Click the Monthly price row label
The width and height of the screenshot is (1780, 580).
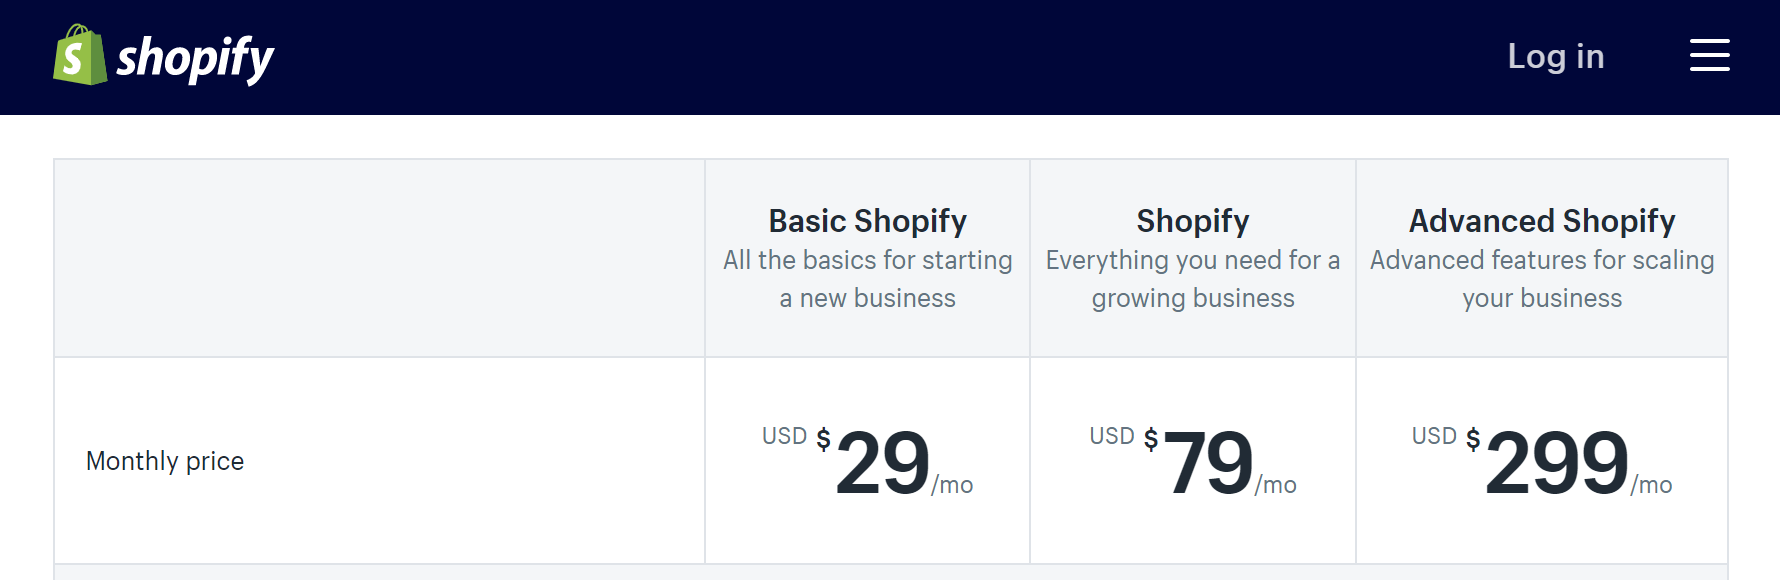point(165,461)
